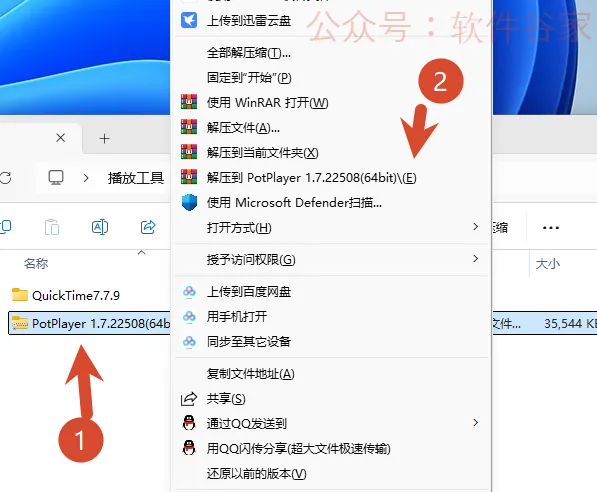Click the PotPlayer zip archive icon
This screenshot has height=492, width=597.
19,323
